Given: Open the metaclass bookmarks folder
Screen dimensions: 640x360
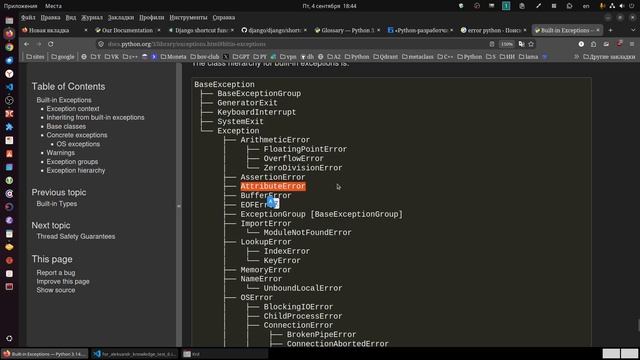Looking at the screenshot, I should 418,57.
